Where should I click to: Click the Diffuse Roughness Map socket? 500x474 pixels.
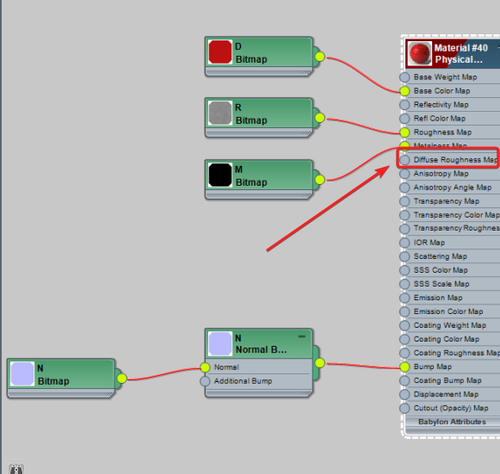(x=405, y=160)
